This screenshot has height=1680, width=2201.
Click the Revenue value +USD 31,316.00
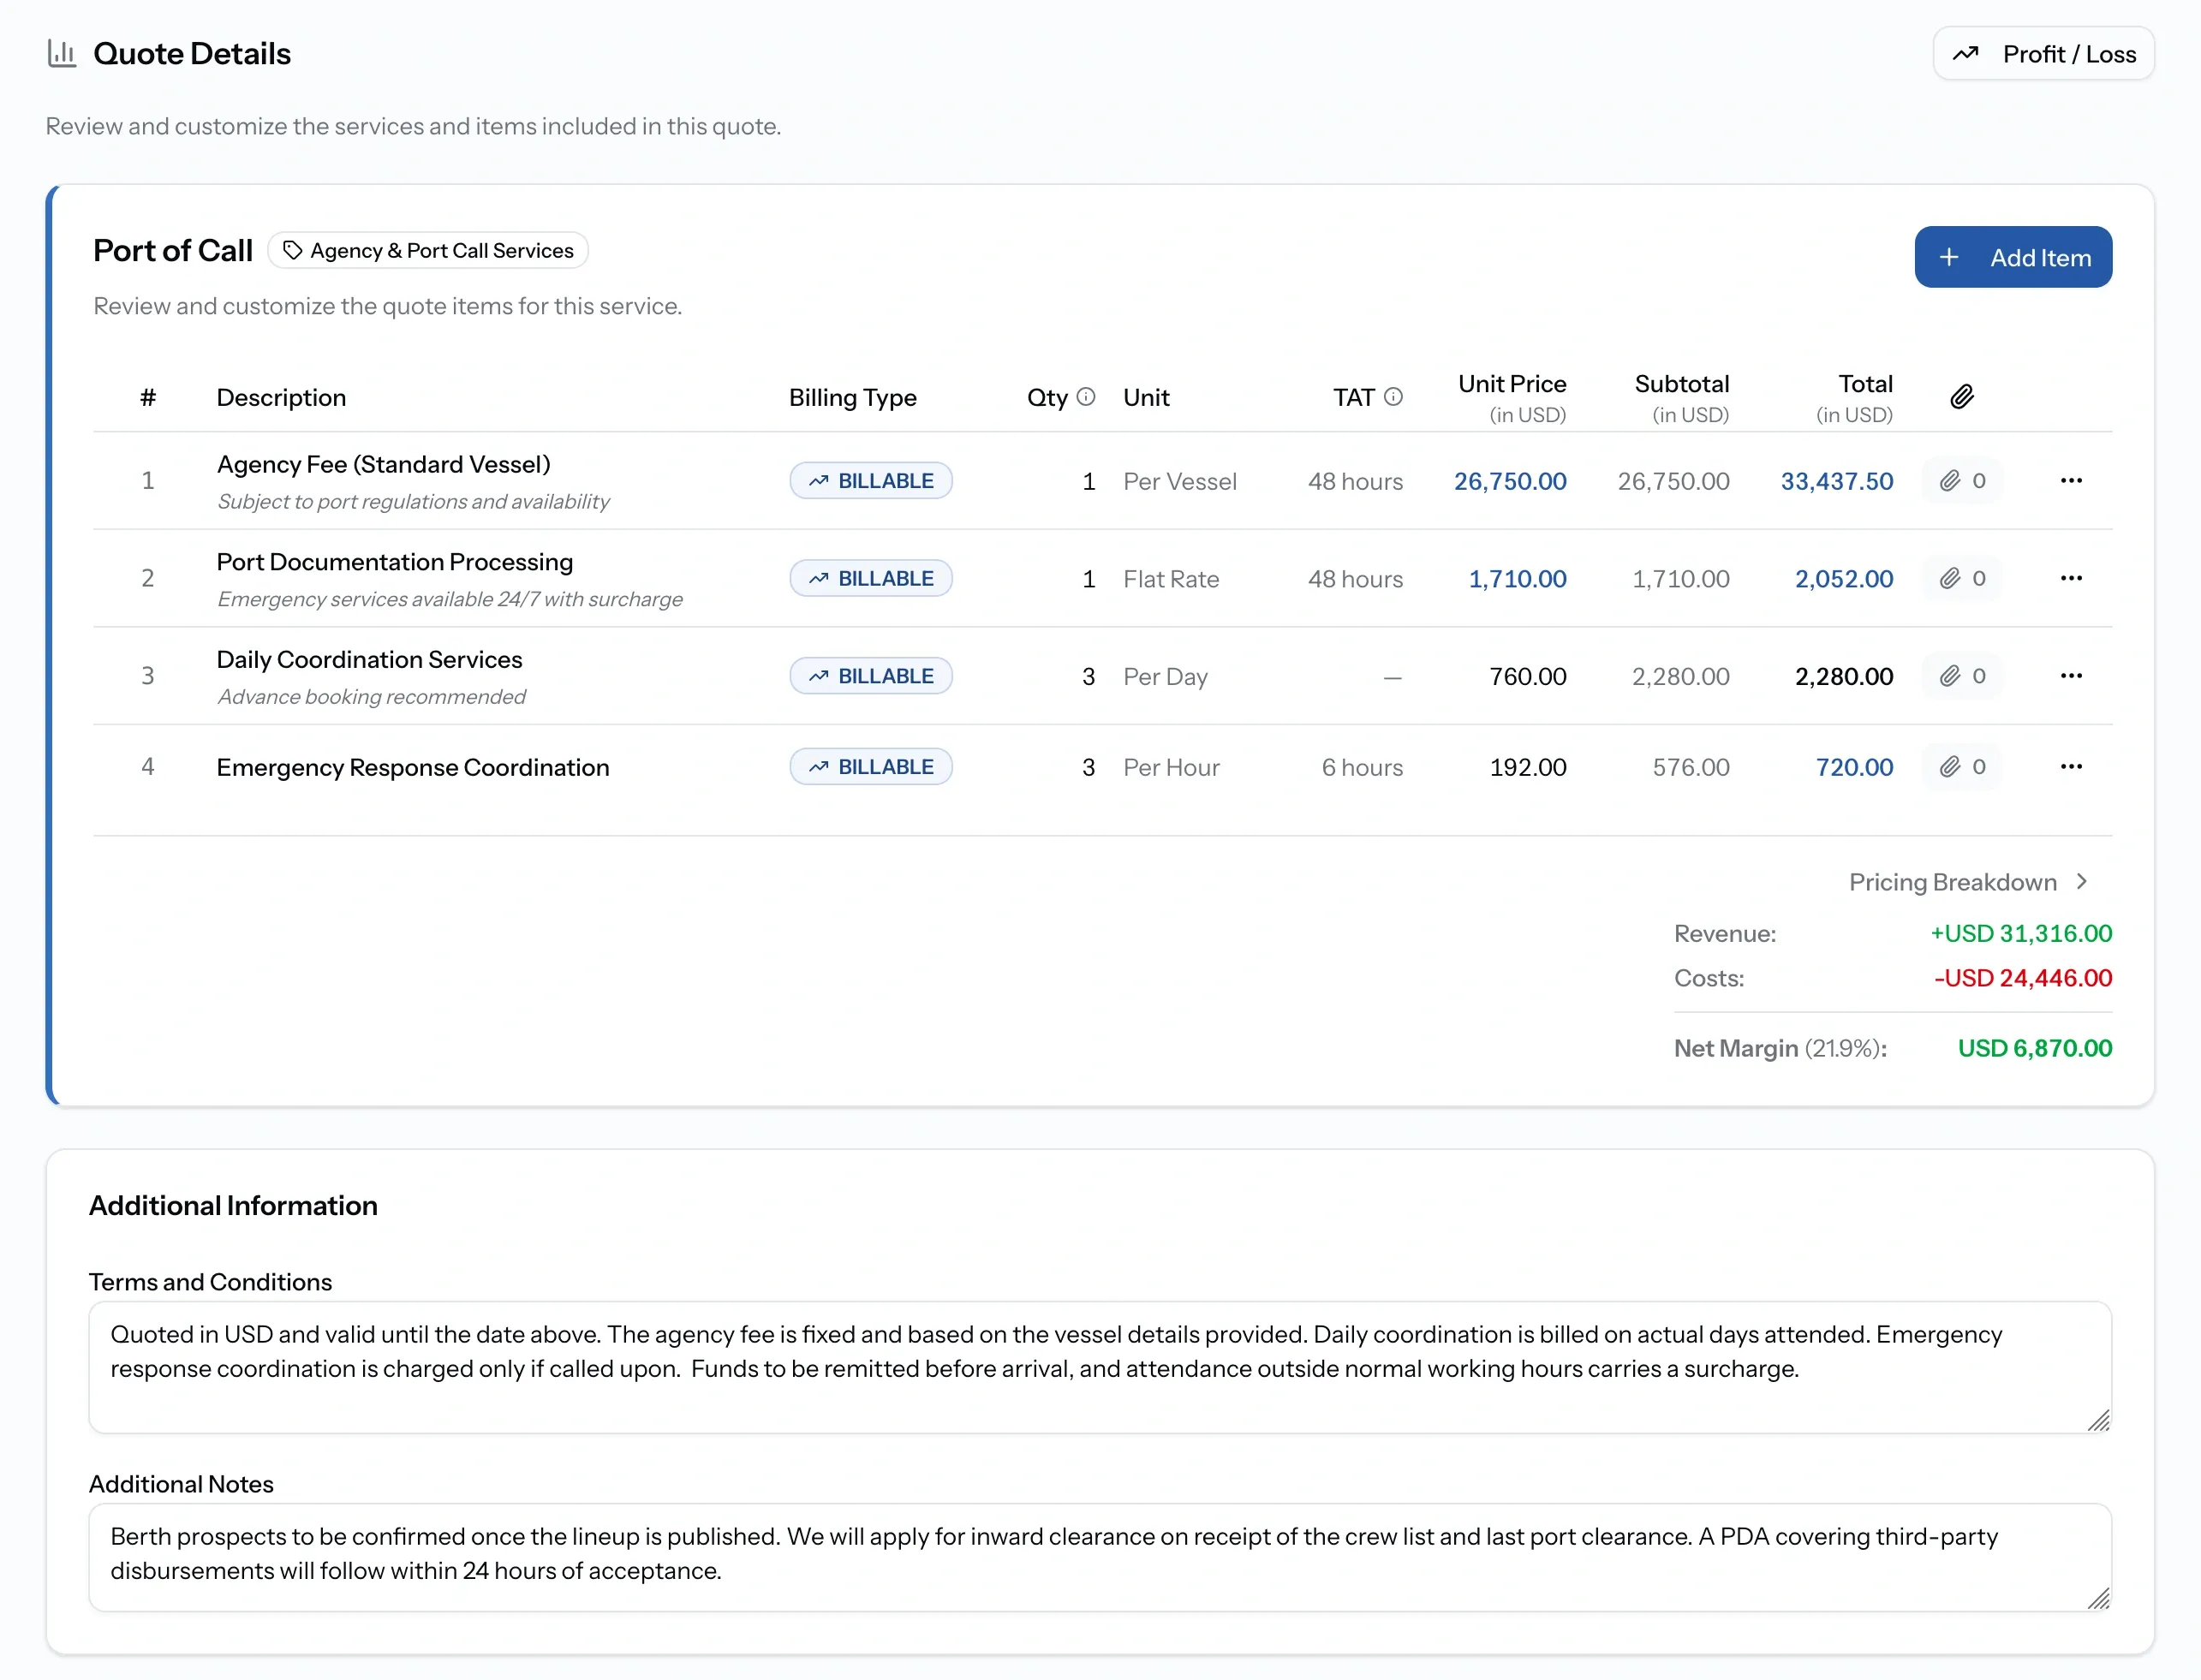click(x=2020, y=933)
